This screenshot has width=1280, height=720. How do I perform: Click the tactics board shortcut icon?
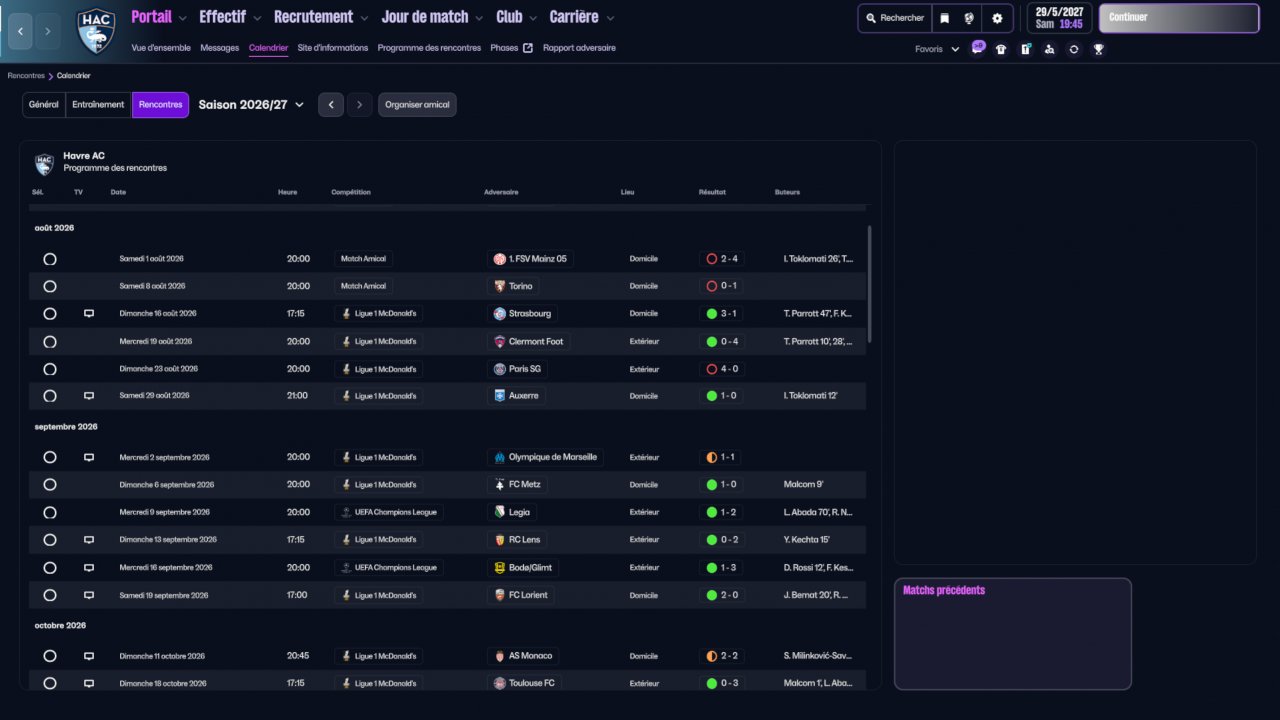coord(1025,49)
